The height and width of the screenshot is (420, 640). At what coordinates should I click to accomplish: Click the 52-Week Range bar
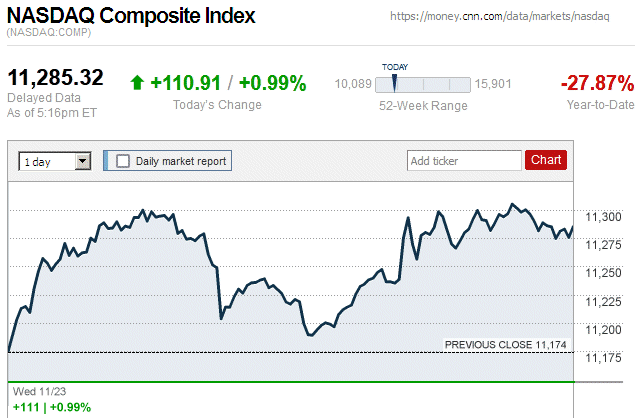(x=422, y=84)
